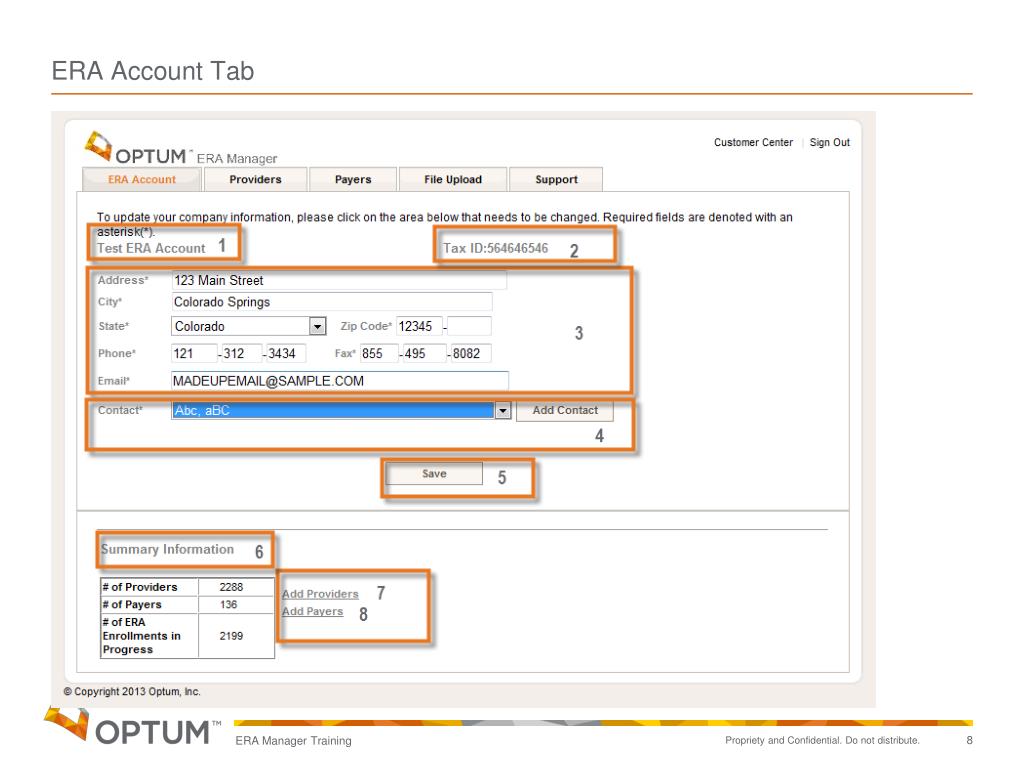
Task: Open the Customer Center link
Action: pos(753,142)
